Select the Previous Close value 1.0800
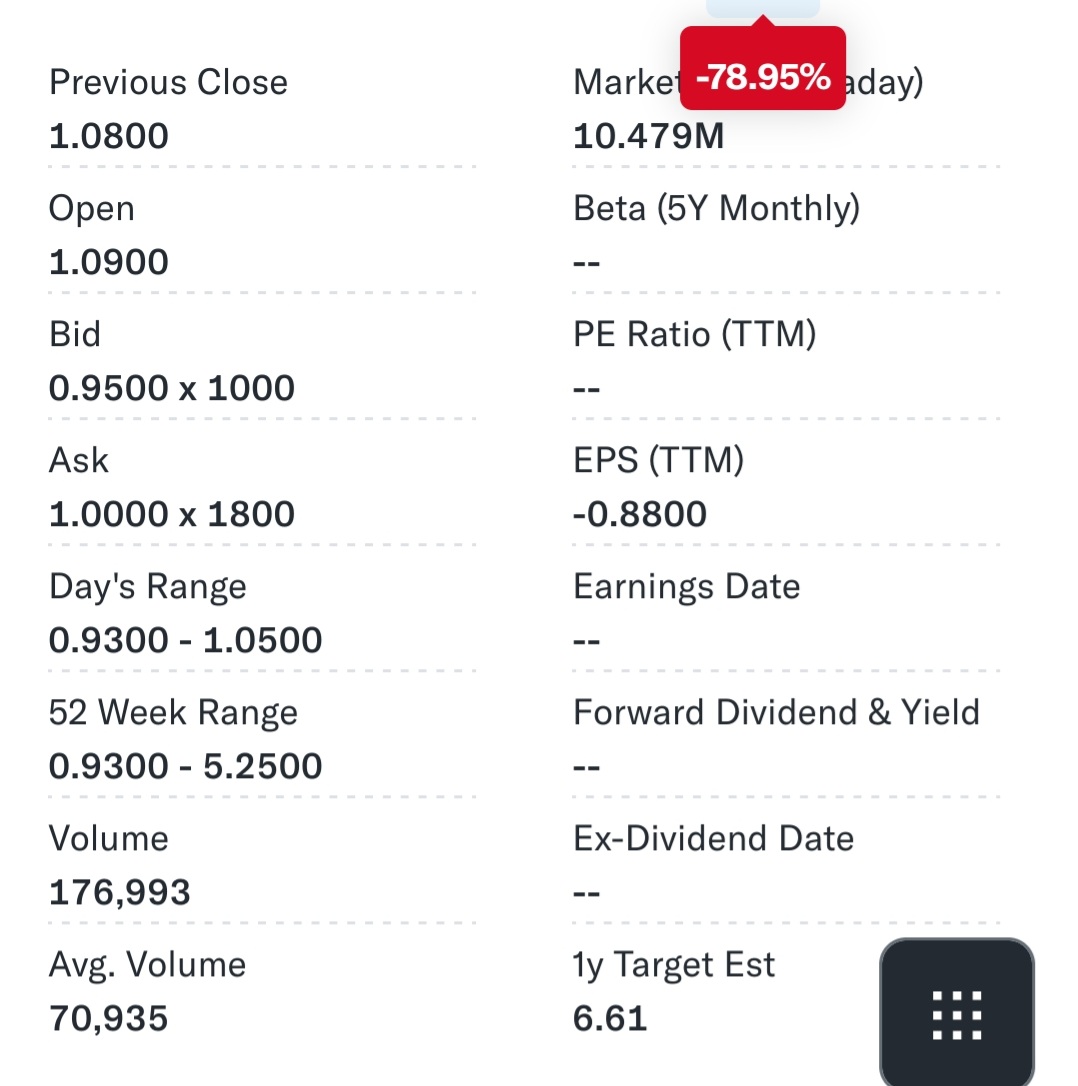The image size is (1078, 1086). point(109,136)
